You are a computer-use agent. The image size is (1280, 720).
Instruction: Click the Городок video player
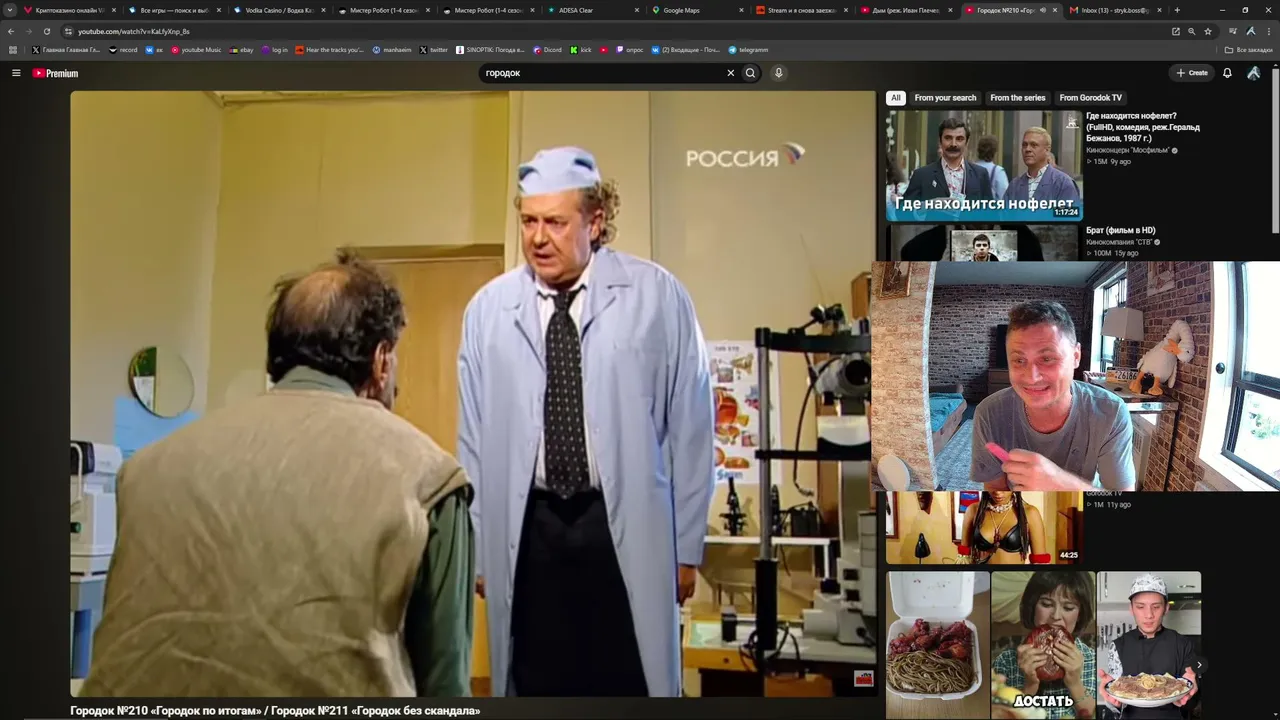click(473, 393)
